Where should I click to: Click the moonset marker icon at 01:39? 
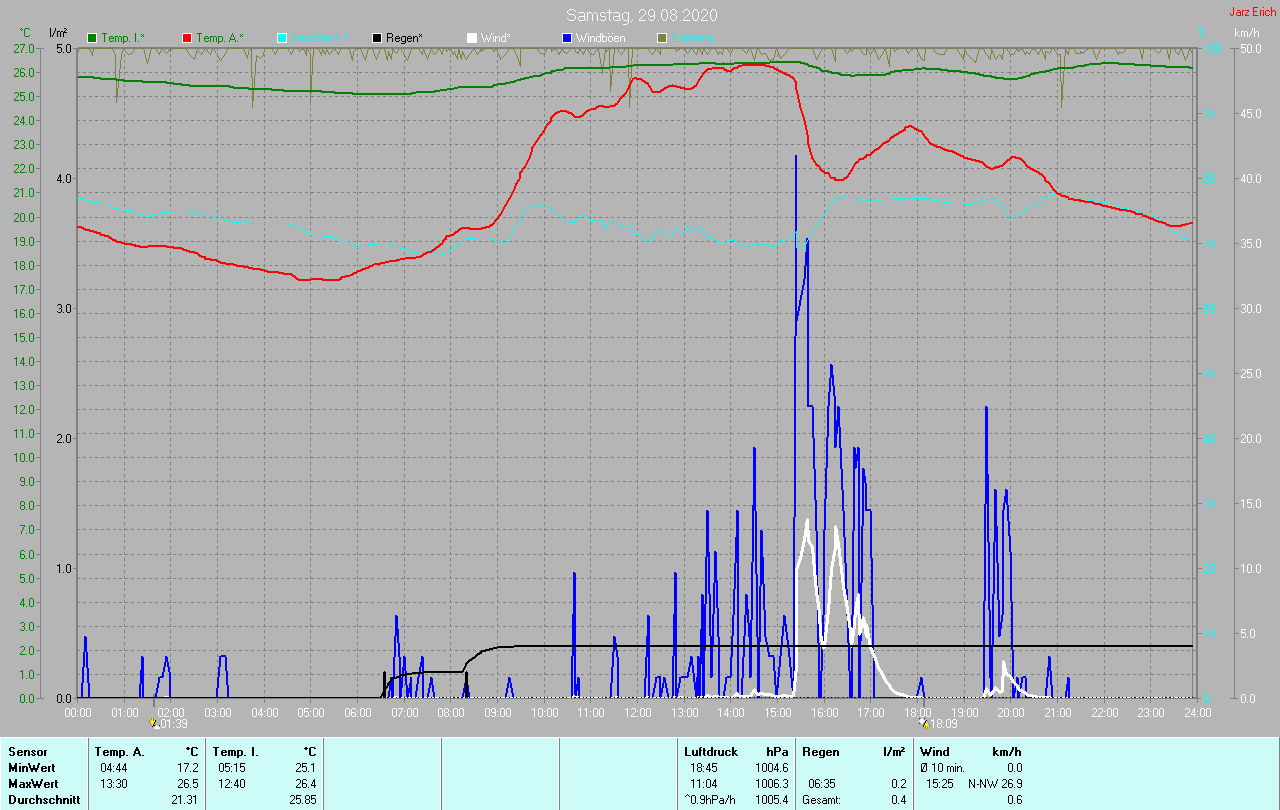pyautogui.click(x=154, y=723)
